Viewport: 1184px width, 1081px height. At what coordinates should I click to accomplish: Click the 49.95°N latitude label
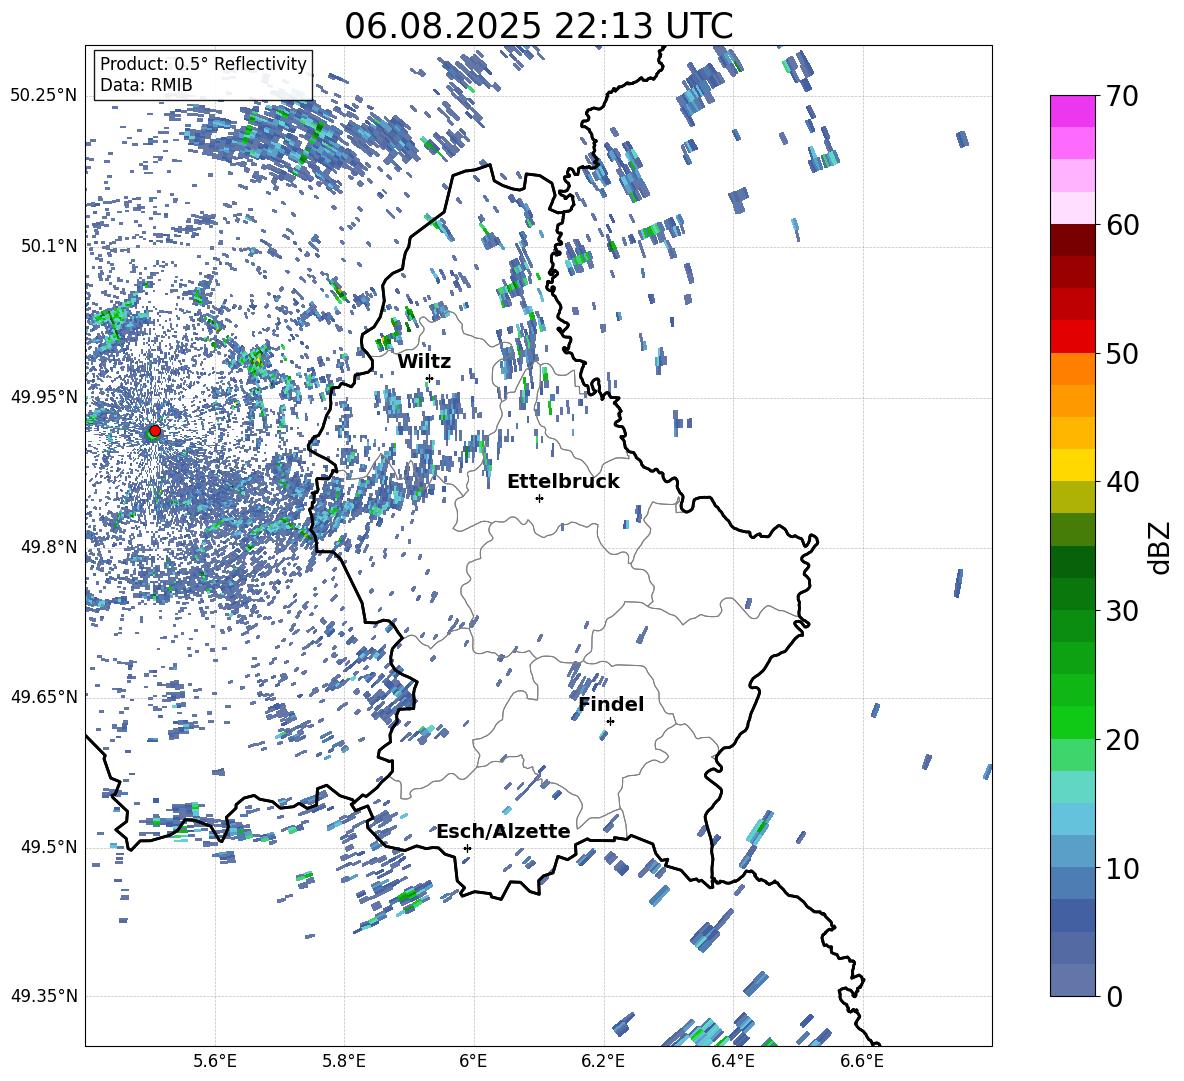(x=44, y=396)
